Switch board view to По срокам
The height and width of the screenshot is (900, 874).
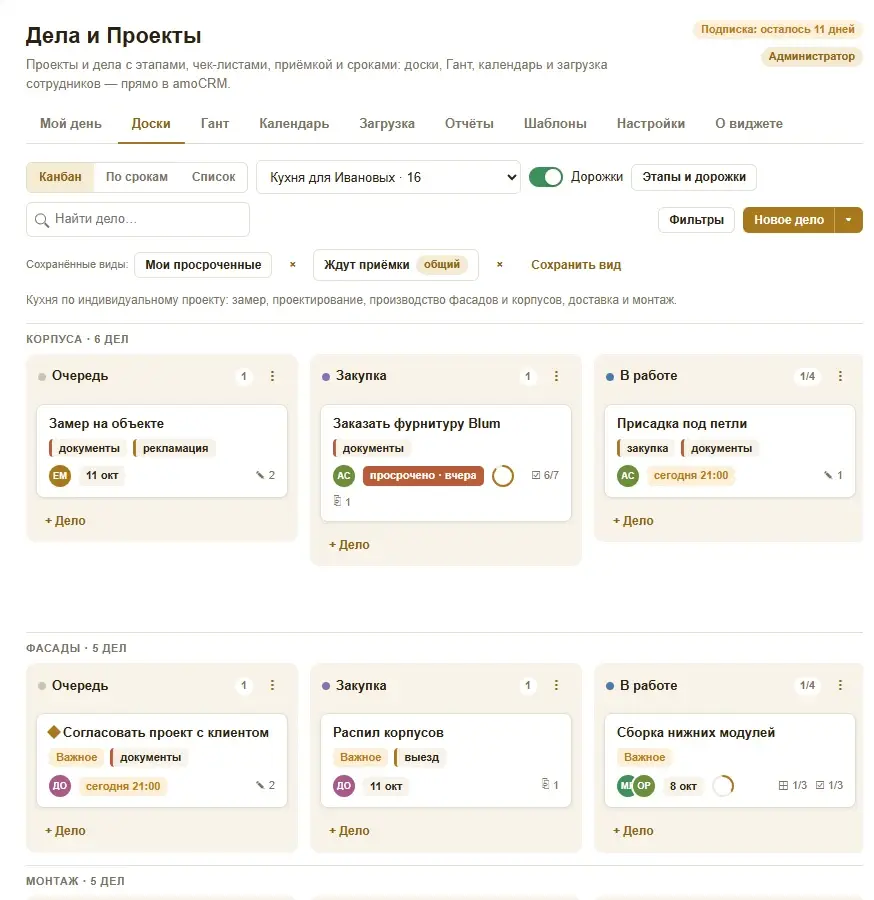pyautogui.click(x=137, y=177)
